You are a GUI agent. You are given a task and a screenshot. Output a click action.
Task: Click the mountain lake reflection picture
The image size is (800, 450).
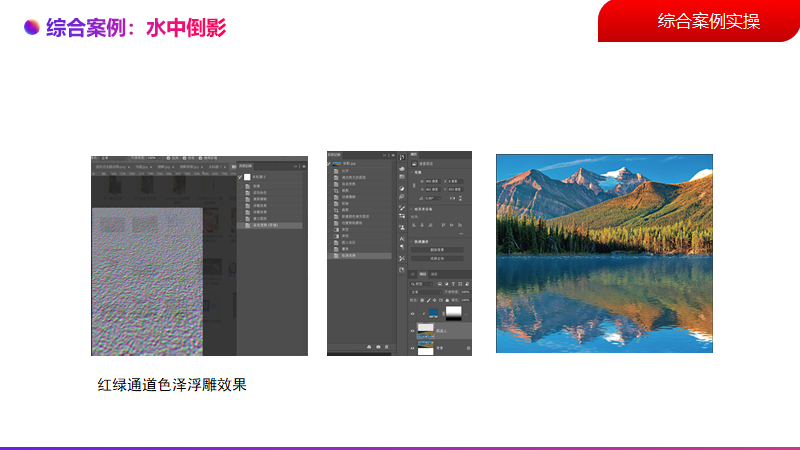click(x=604, y=254)
